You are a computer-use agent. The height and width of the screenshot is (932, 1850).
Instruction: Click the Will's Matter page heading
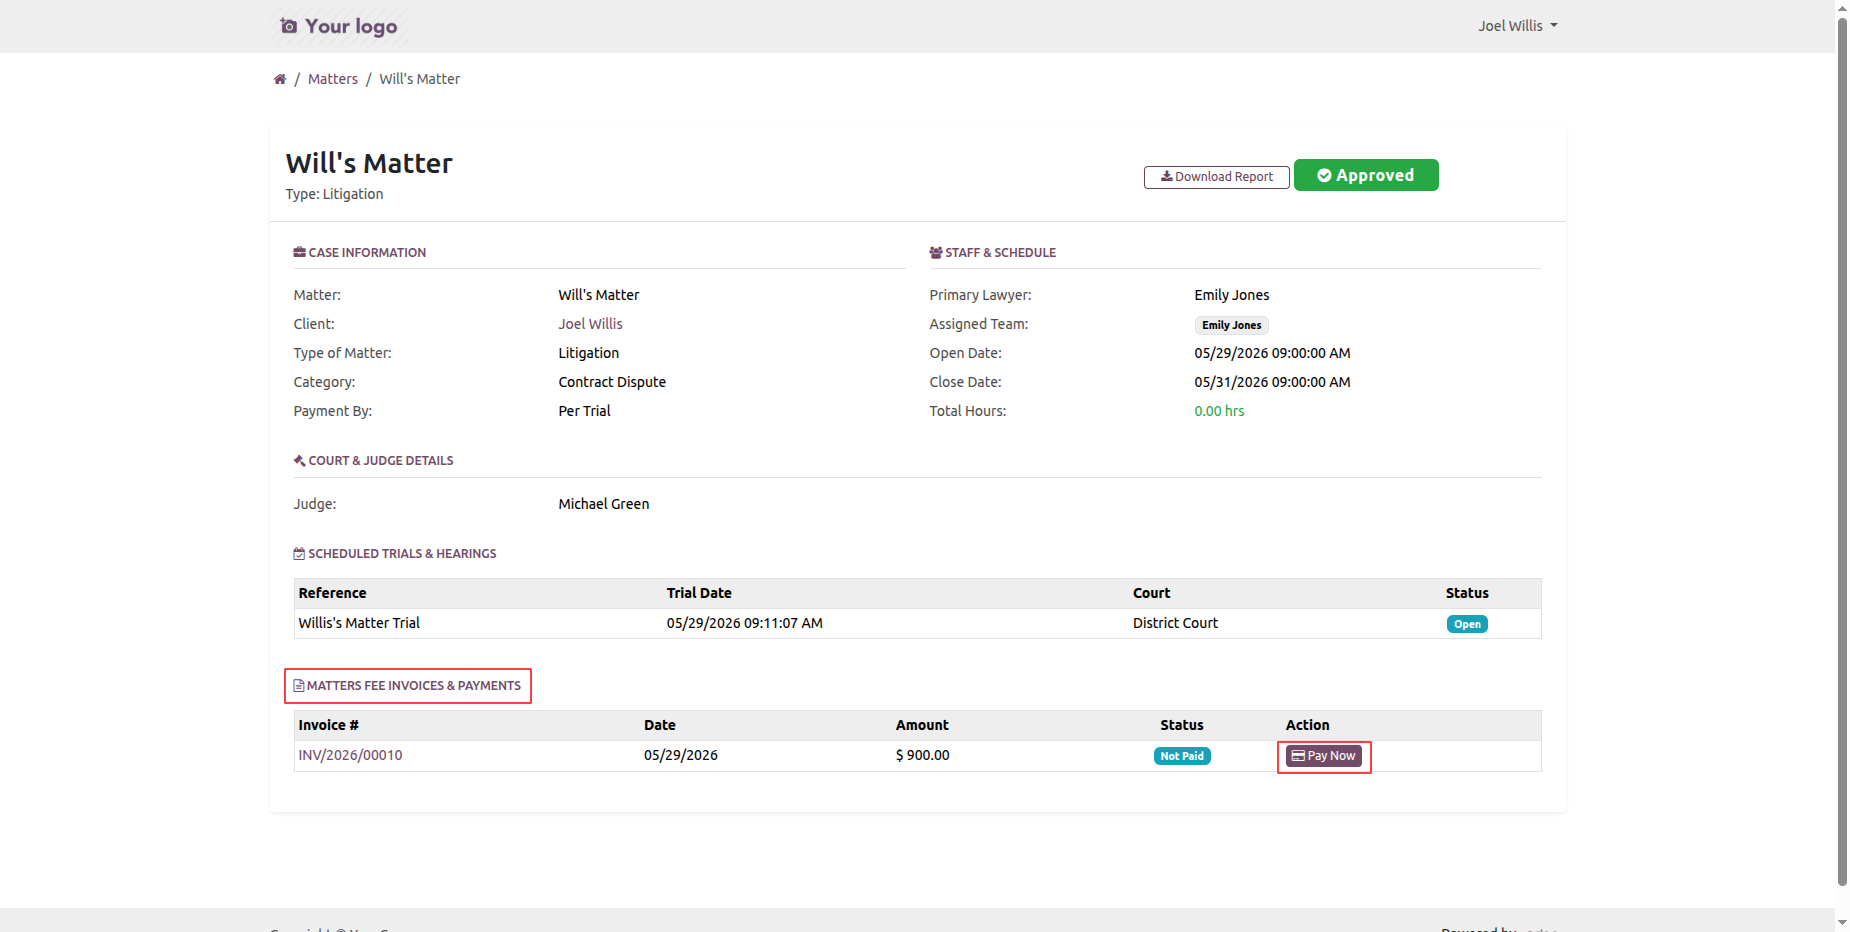pyautogui.click(x=369, y=163)
